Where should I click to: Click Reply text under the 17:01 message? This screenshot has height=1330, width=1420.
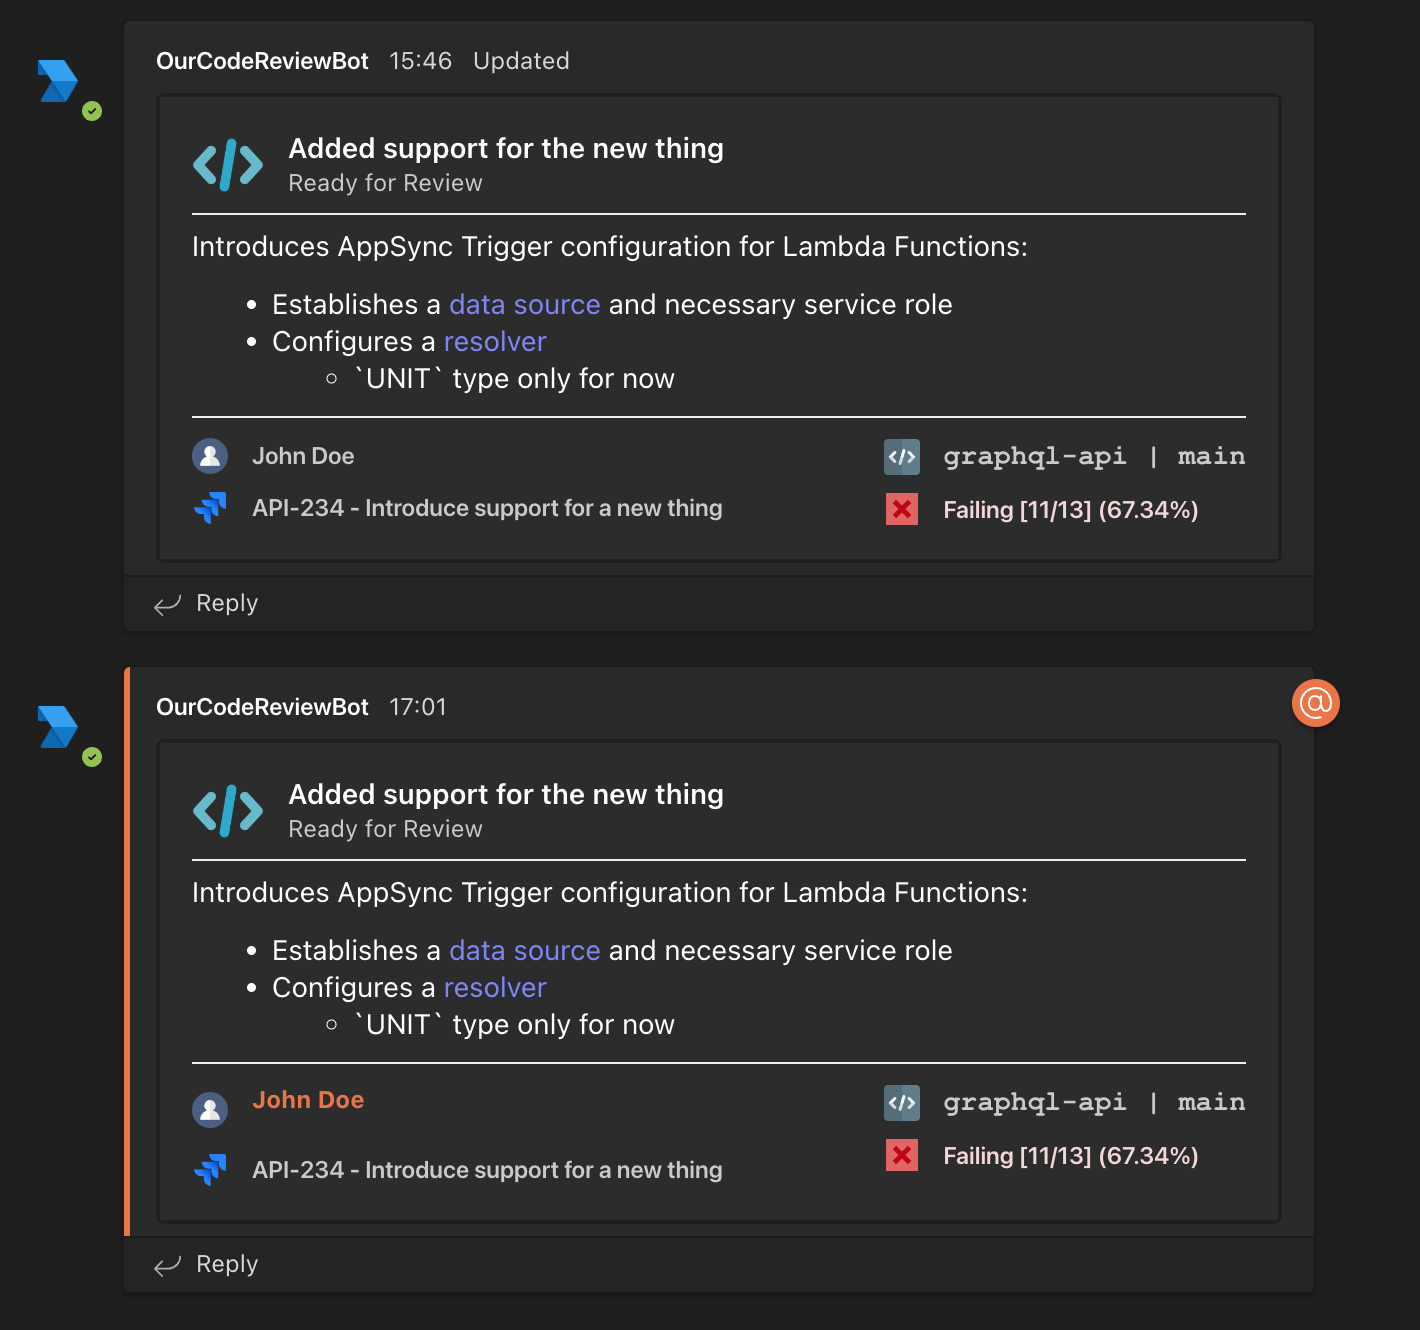(227, 1264)
